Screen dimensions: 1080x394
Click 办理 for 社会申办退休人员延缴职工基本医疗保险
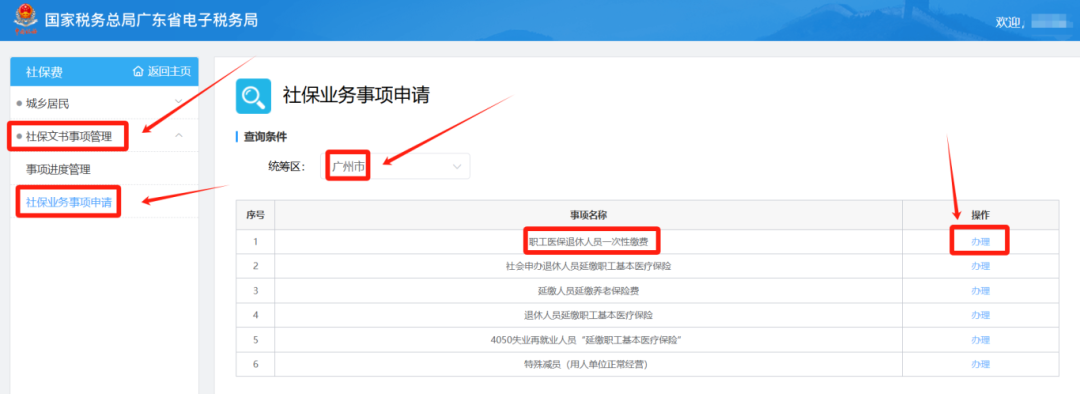click(x=980, y=266)
